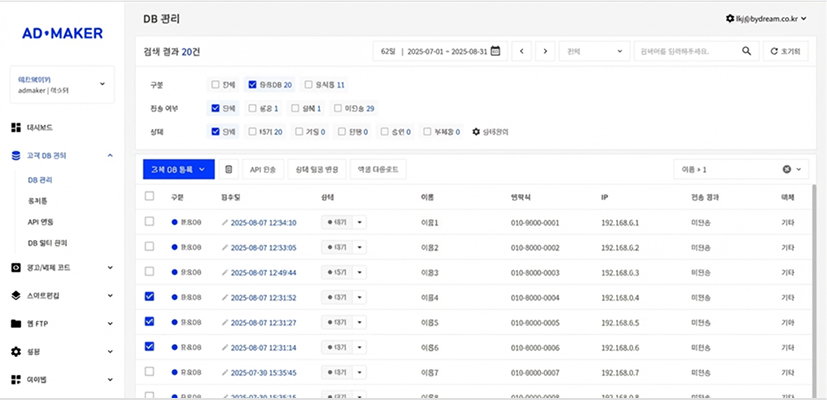Screen dimensions: 827x400
Task: Open record dated 2025-08-07 12:31:14
Action: [x=263, y=347]
